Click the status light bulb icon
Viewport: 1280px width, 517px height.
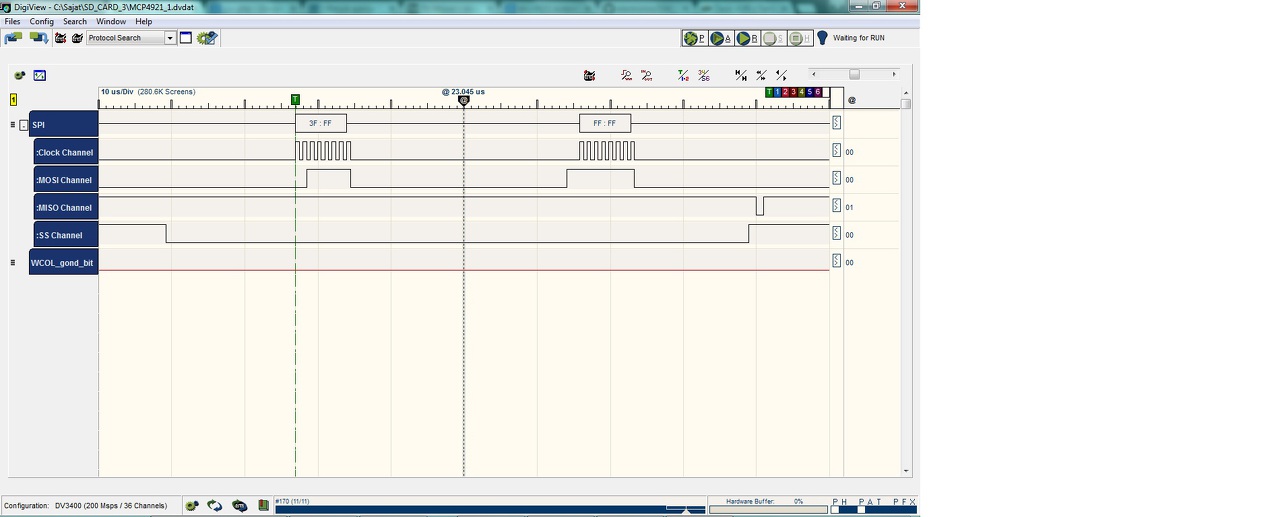(823, 38)
